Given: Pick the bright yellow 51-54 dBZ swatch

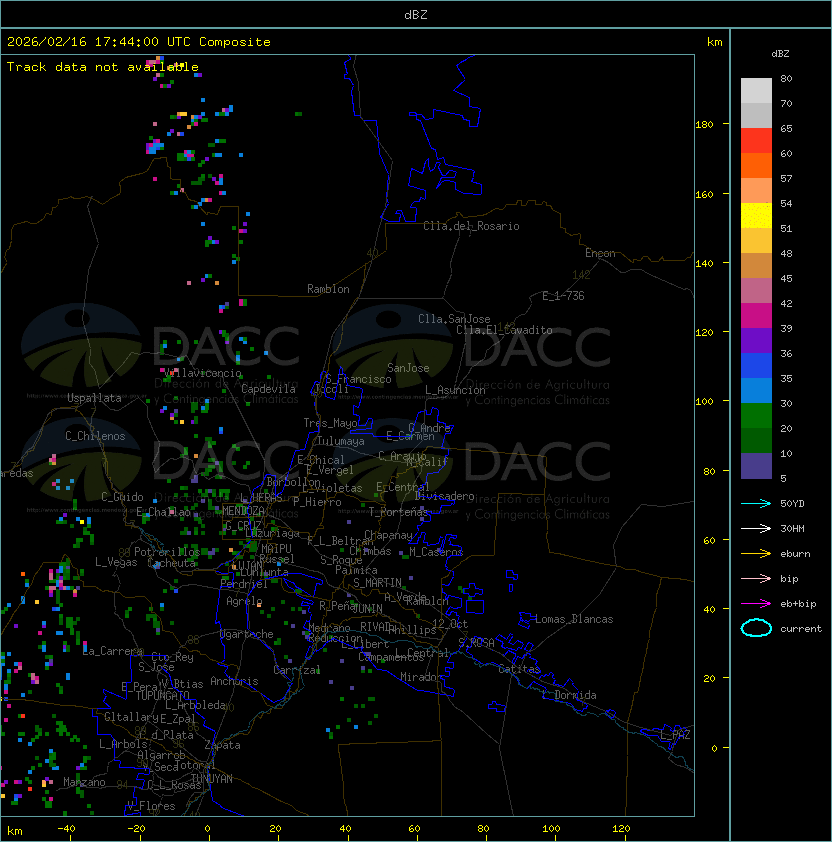Looking at the screenshot, I should click(x=756, y=215).
